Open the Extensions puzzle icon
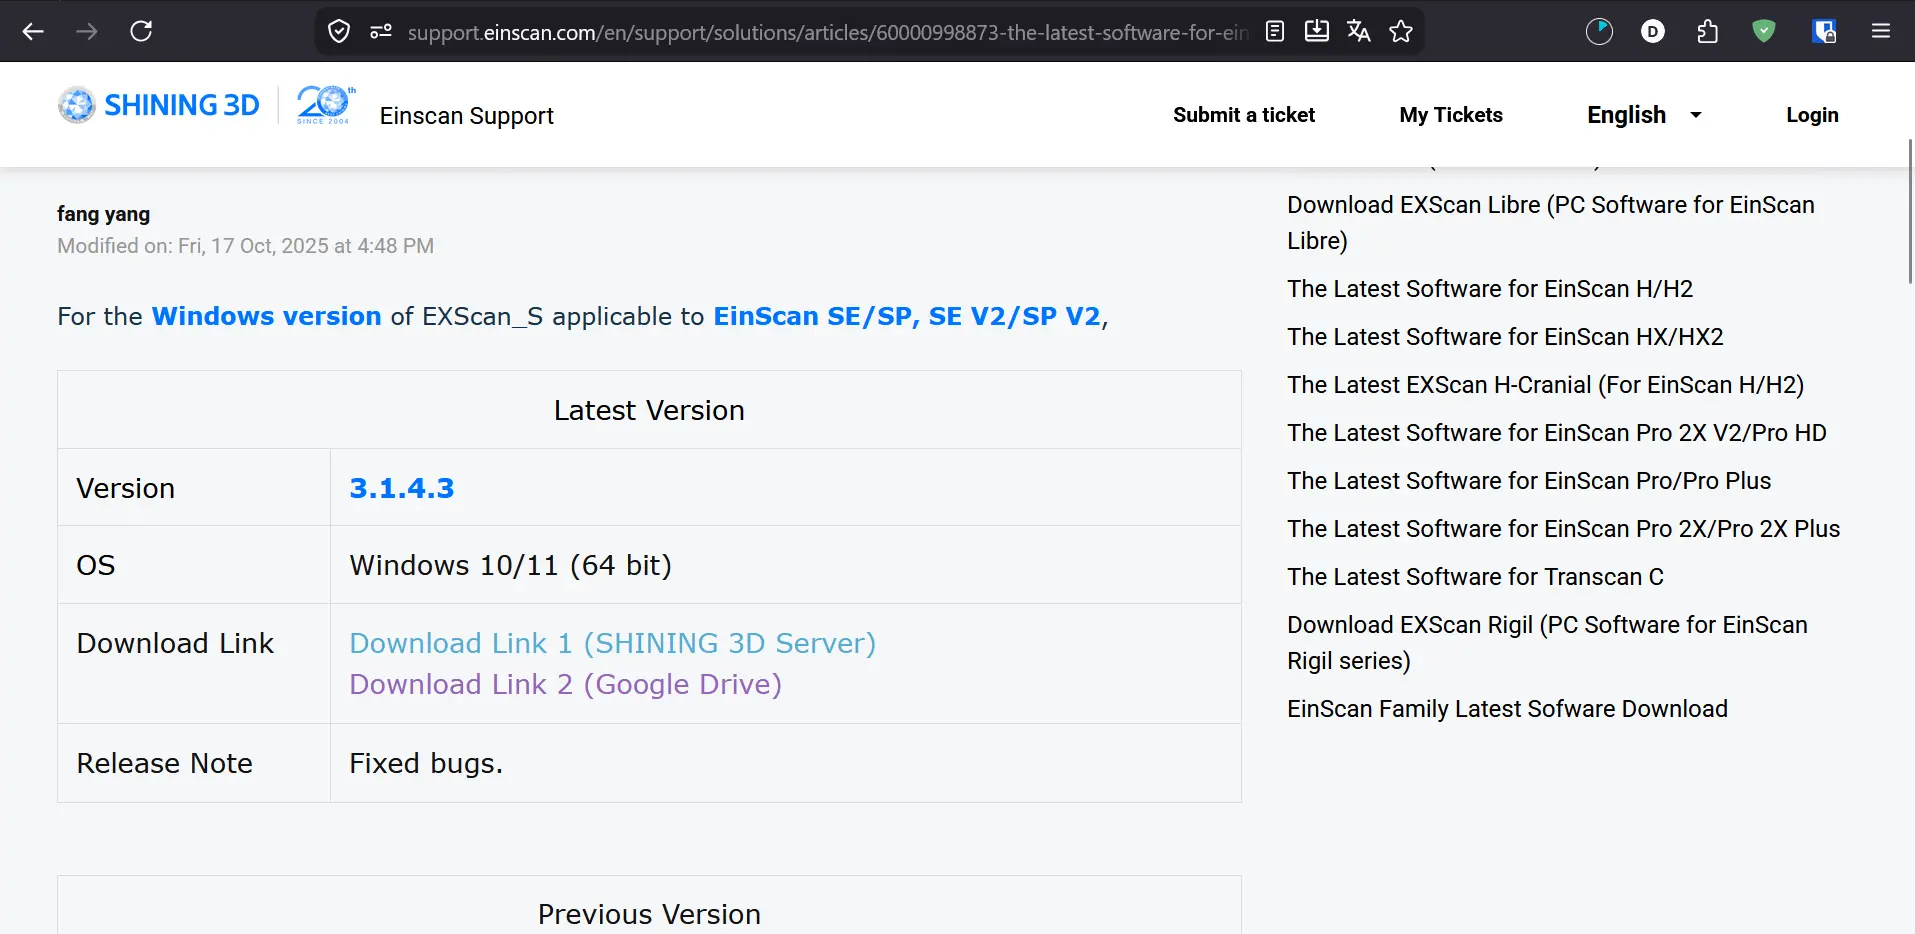The width and height of the screenshot is (1915, 934). [x=1708, y=31]
